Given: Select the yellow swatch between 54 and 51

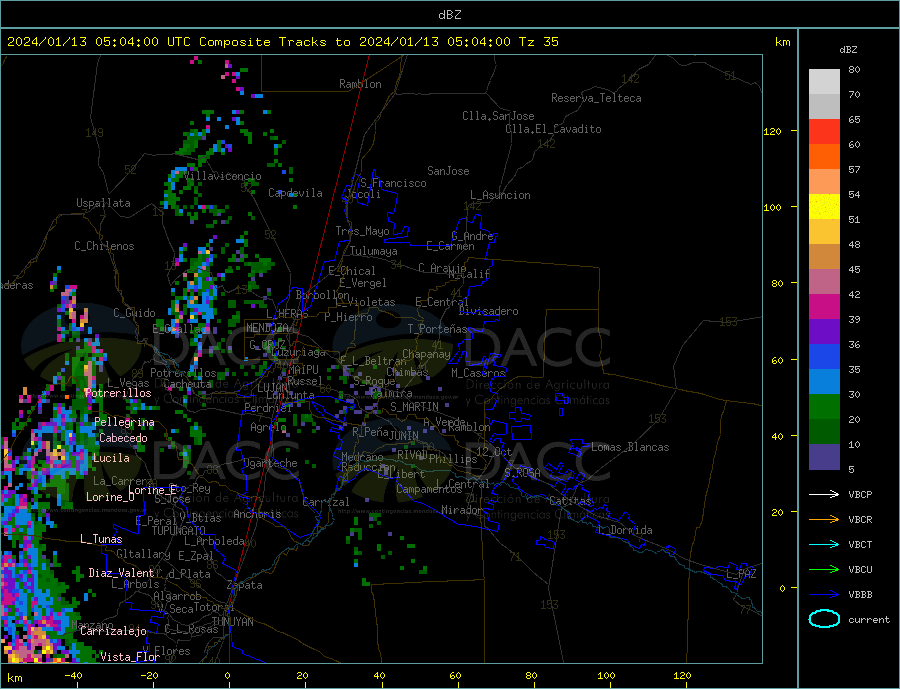Looking at the screenshot, I should [824, 207].
